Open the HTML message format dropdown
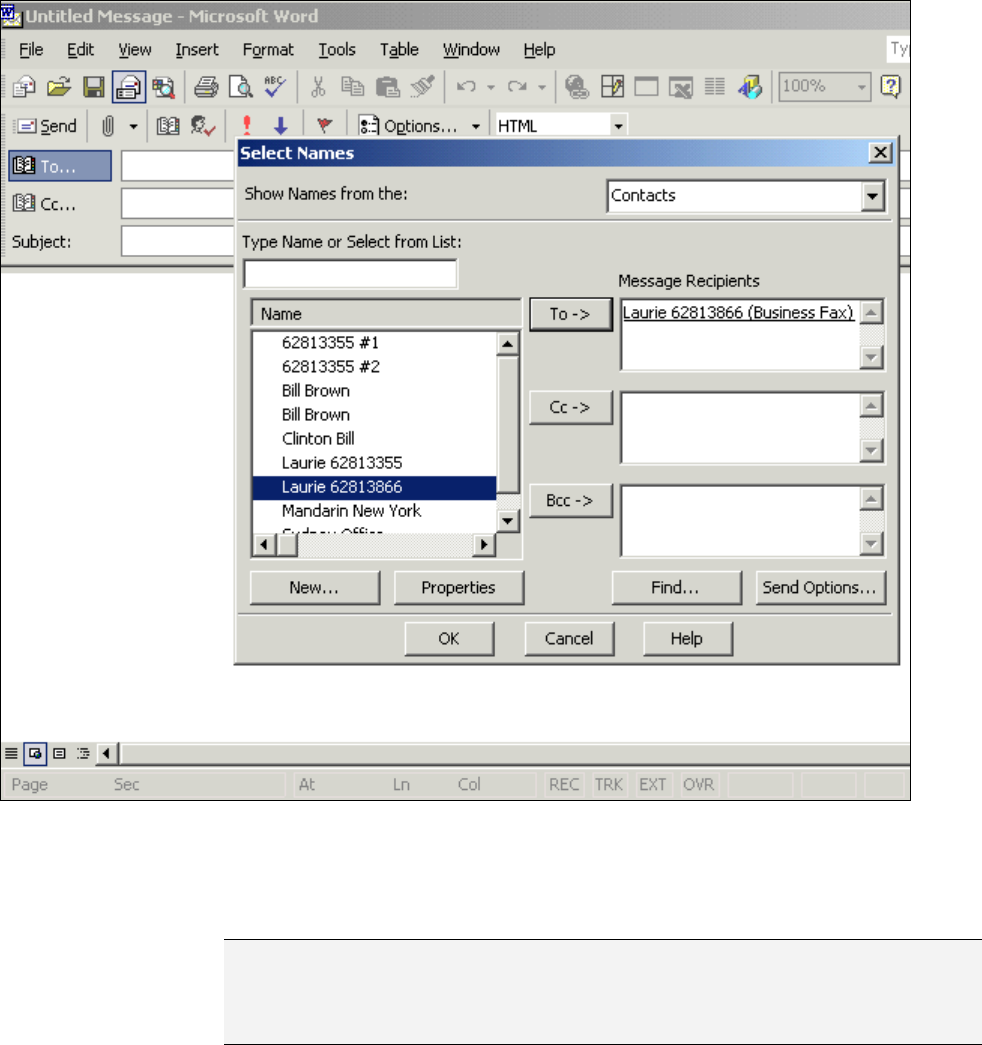 [619, 126]
